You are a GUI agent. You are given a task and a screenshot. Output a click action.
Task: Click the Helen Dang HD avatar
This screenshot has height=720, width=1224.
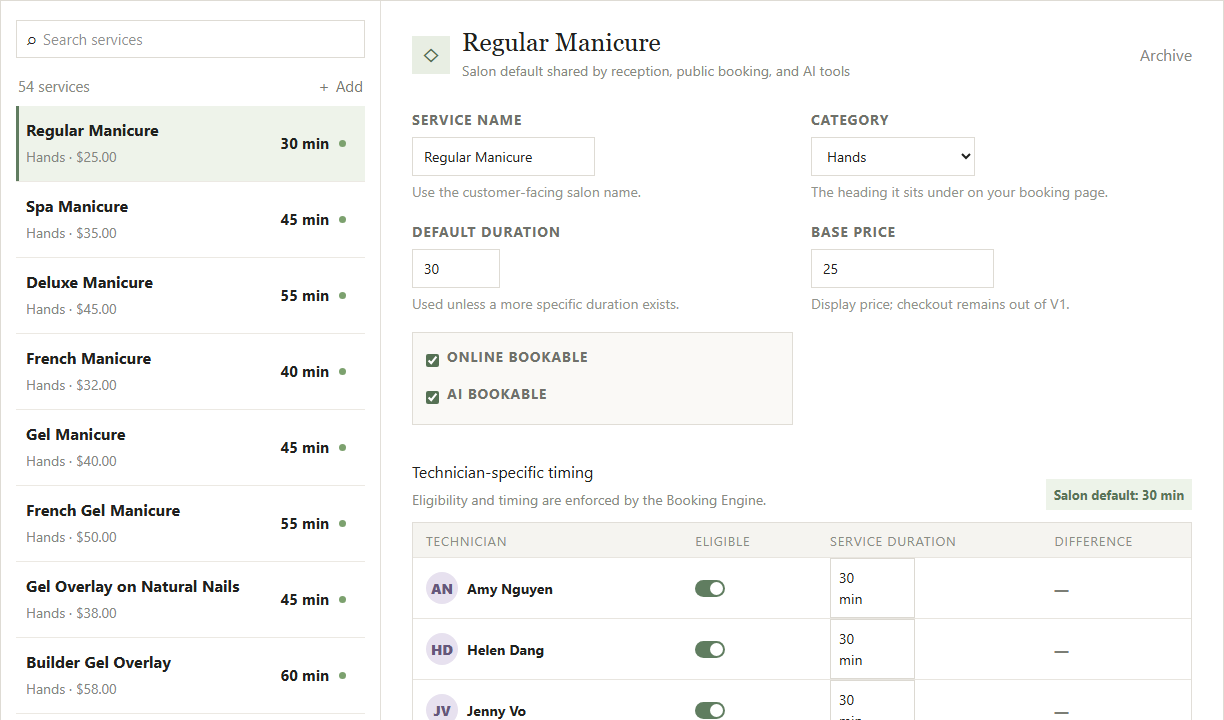442,650
